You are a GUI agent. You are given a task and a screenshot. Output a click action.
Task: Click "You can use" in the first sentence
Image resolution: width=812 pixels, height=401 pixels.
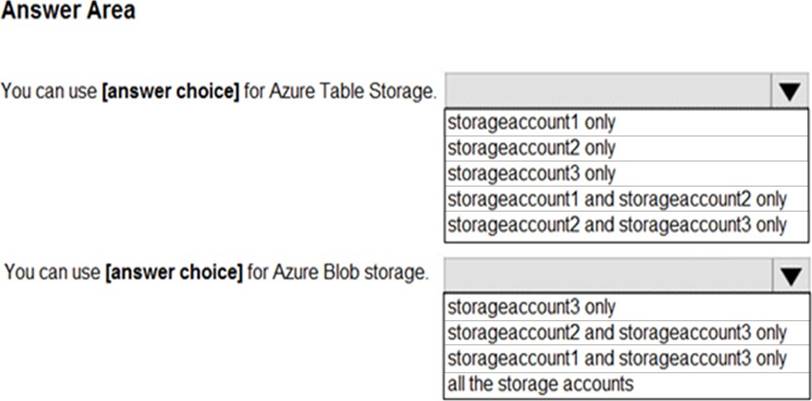(49, 92)
